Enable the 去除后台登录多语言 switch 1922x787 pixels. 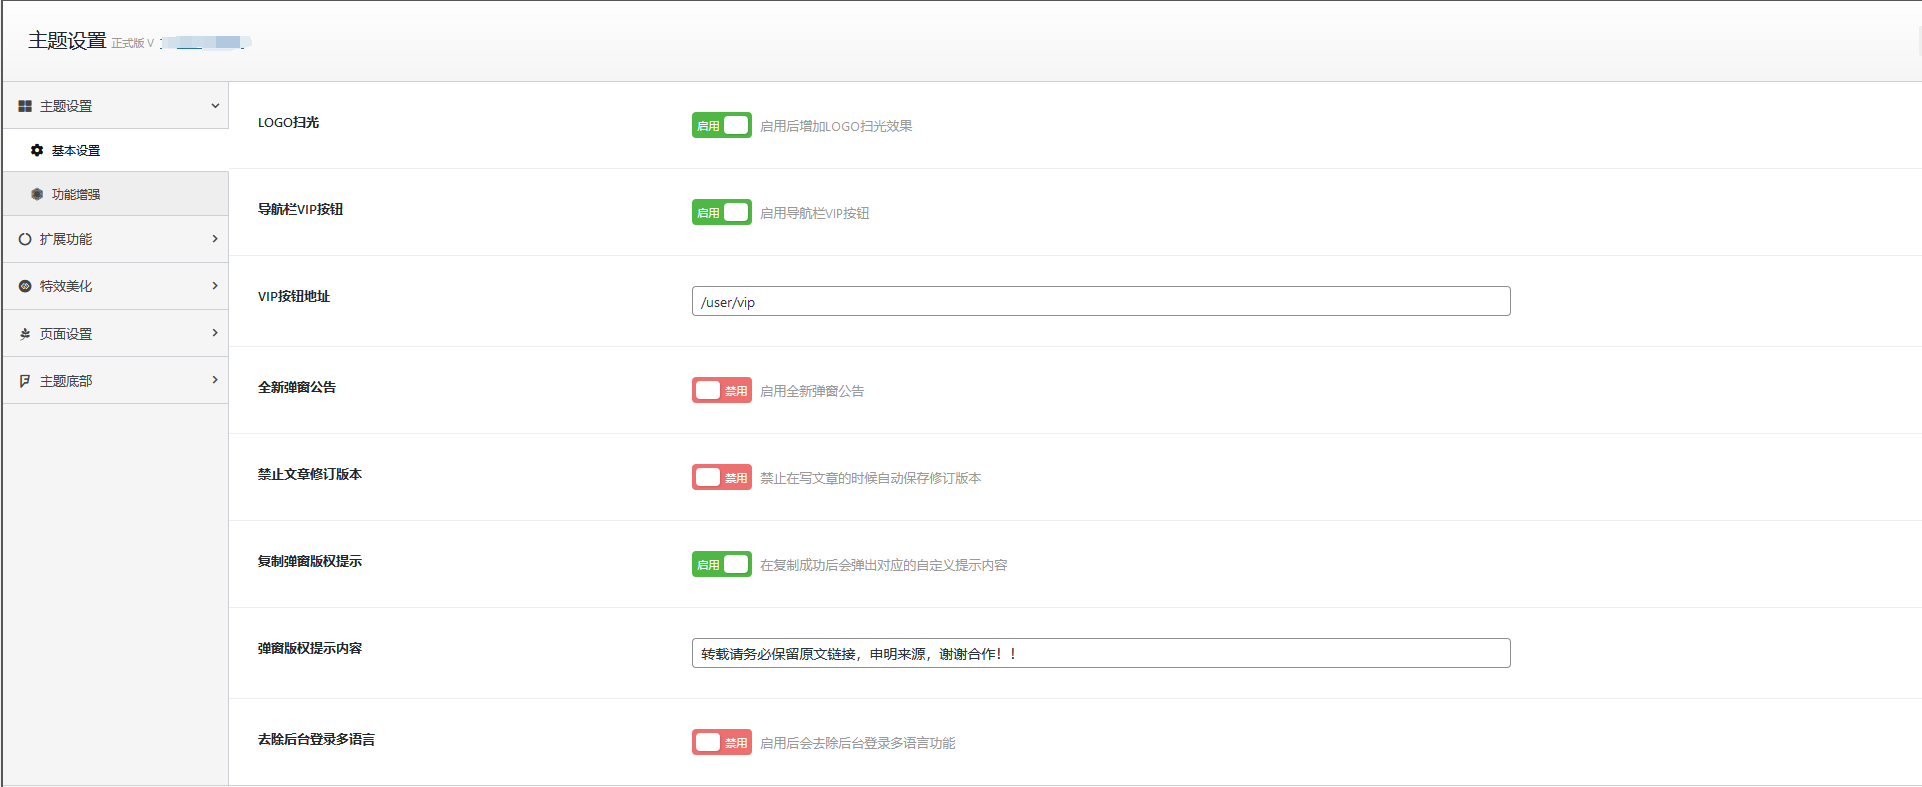(721, 742)
